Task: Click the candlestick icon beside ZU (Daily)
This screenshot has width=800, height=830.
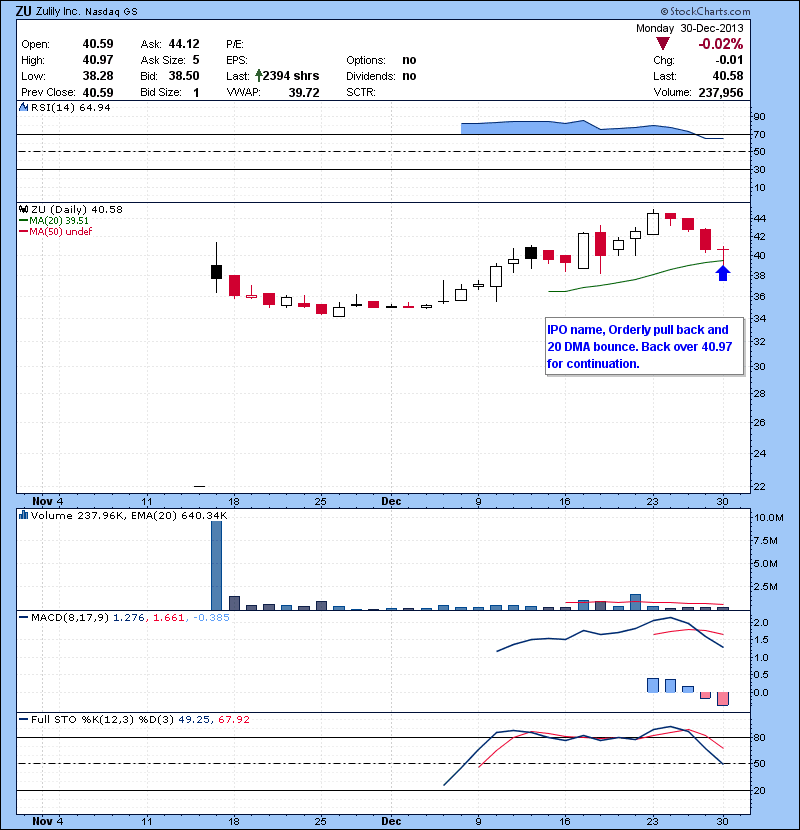Action: click(23, 210)
